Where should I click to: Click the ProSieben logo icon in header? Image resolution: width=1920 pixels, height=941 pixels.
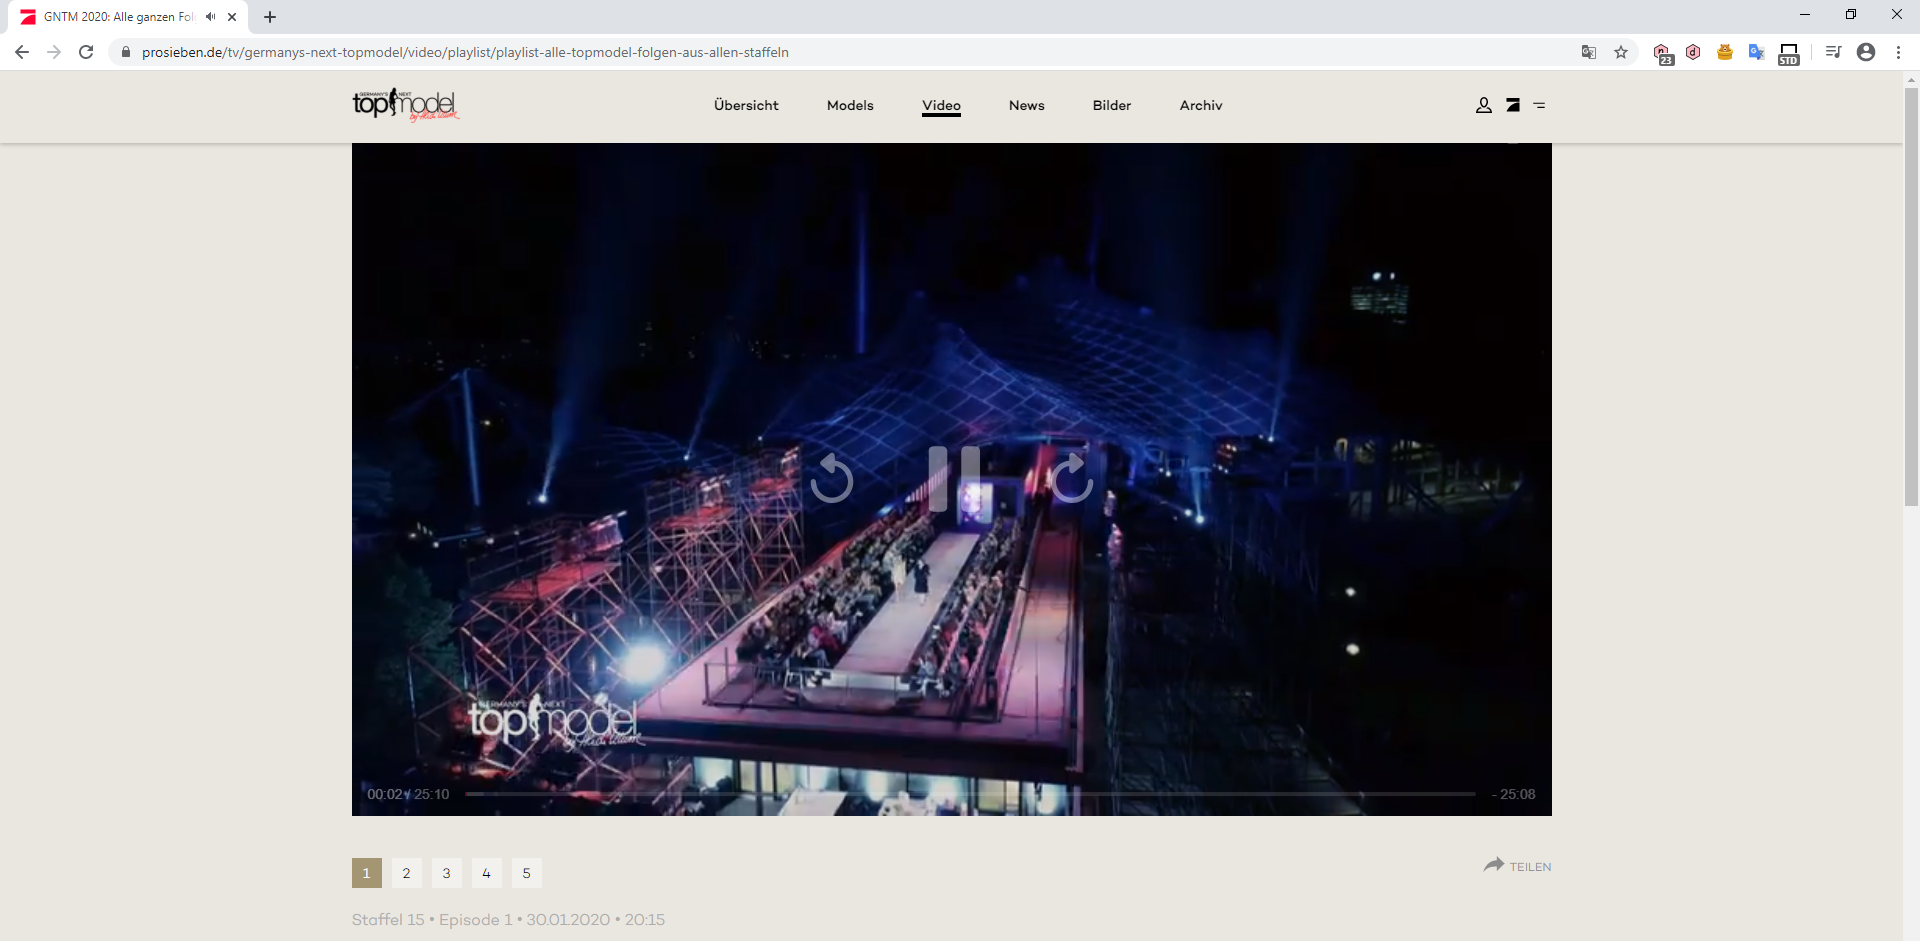pos(1513,105)
